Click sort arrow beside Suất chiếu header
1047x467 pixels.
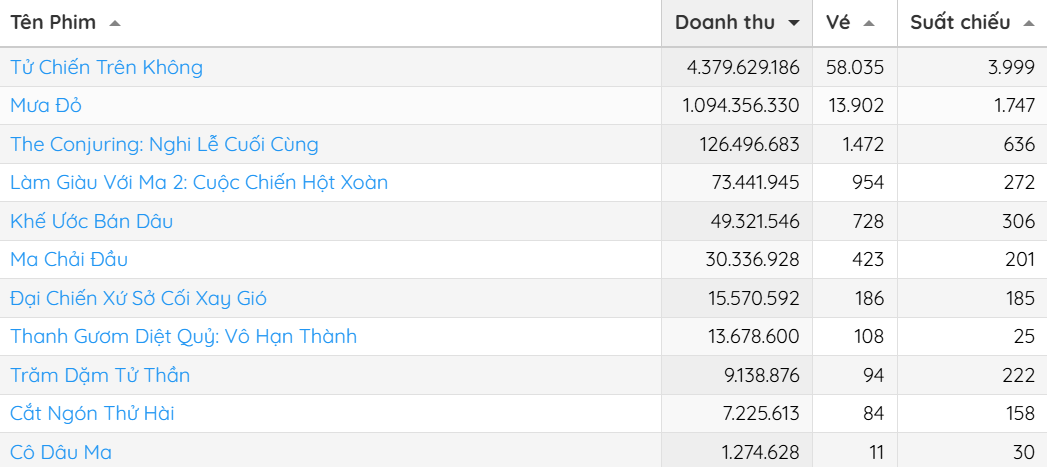1029,23
